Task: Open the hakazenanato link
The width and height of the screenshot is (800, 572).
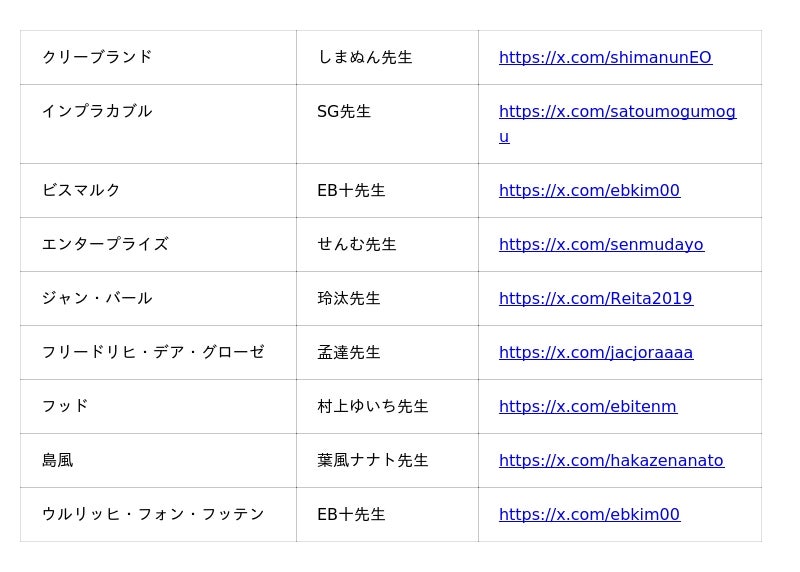Action: coord(611,461)
